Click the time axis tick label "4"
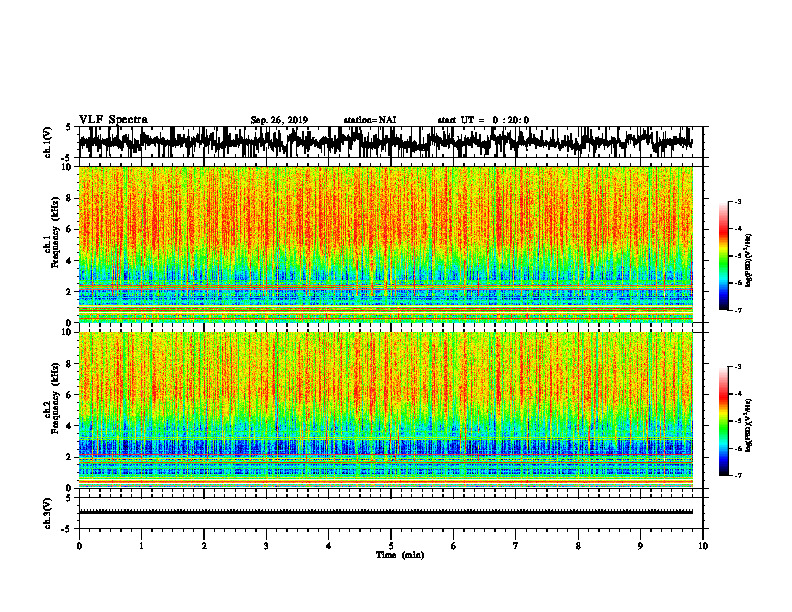 click(329, 546)
